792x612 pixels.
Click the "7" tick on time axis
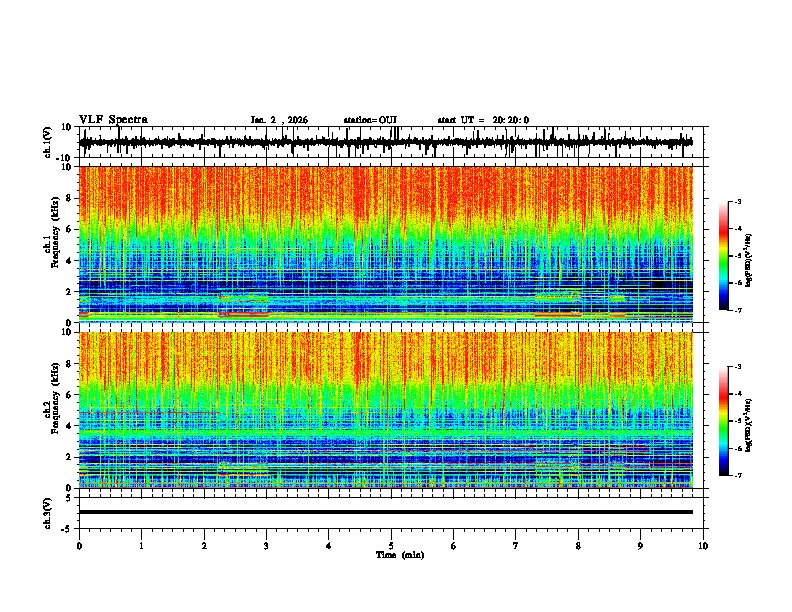click(516, 546)
